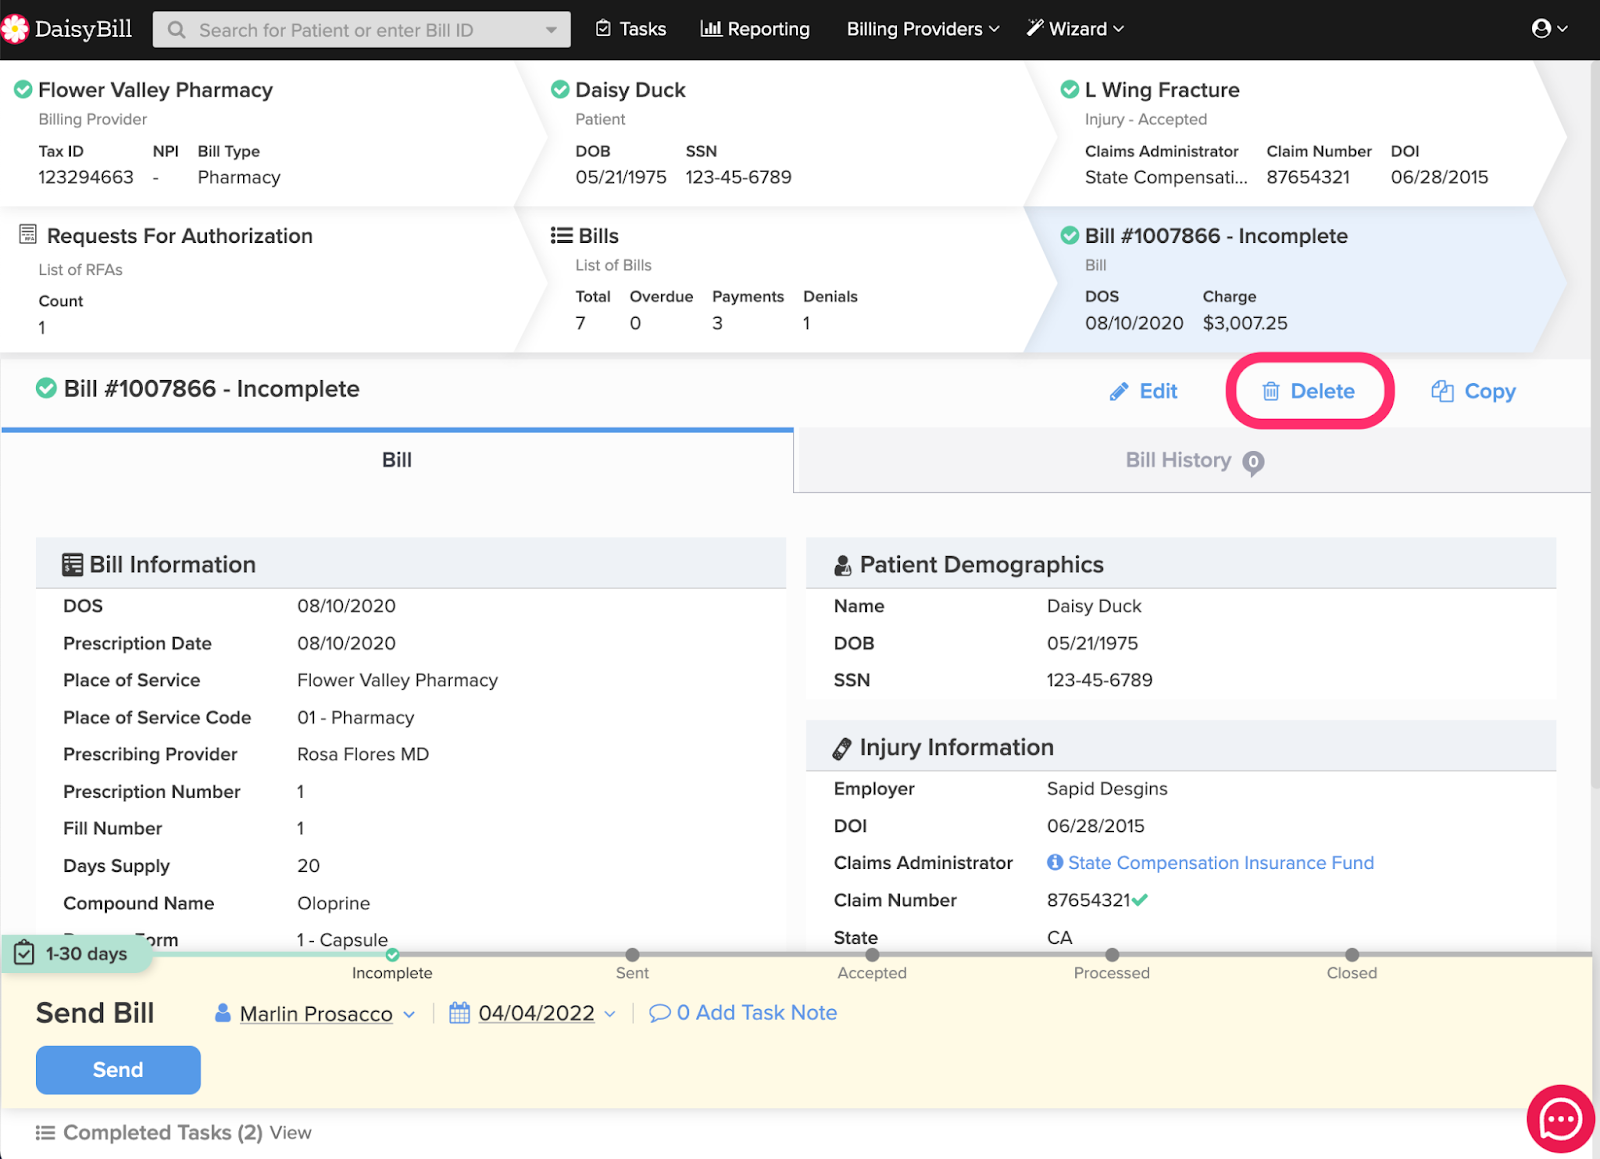Click the Rosa Flores MD prescribing provider value

(363, 754)
